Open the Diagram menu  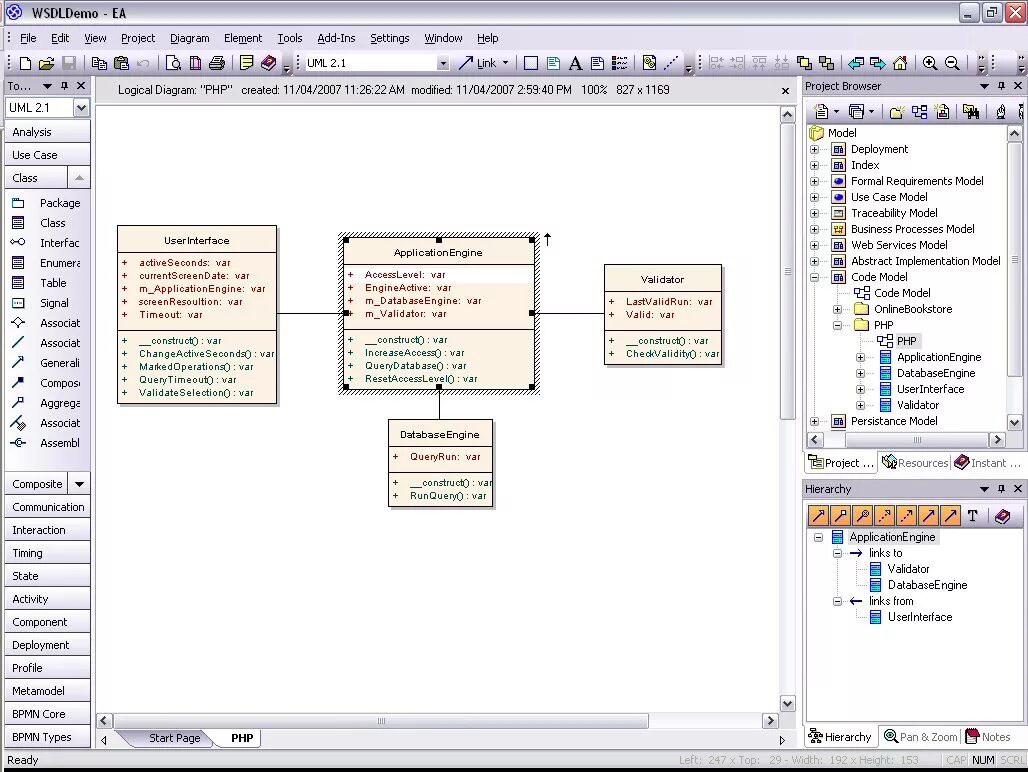pos(189,38)
